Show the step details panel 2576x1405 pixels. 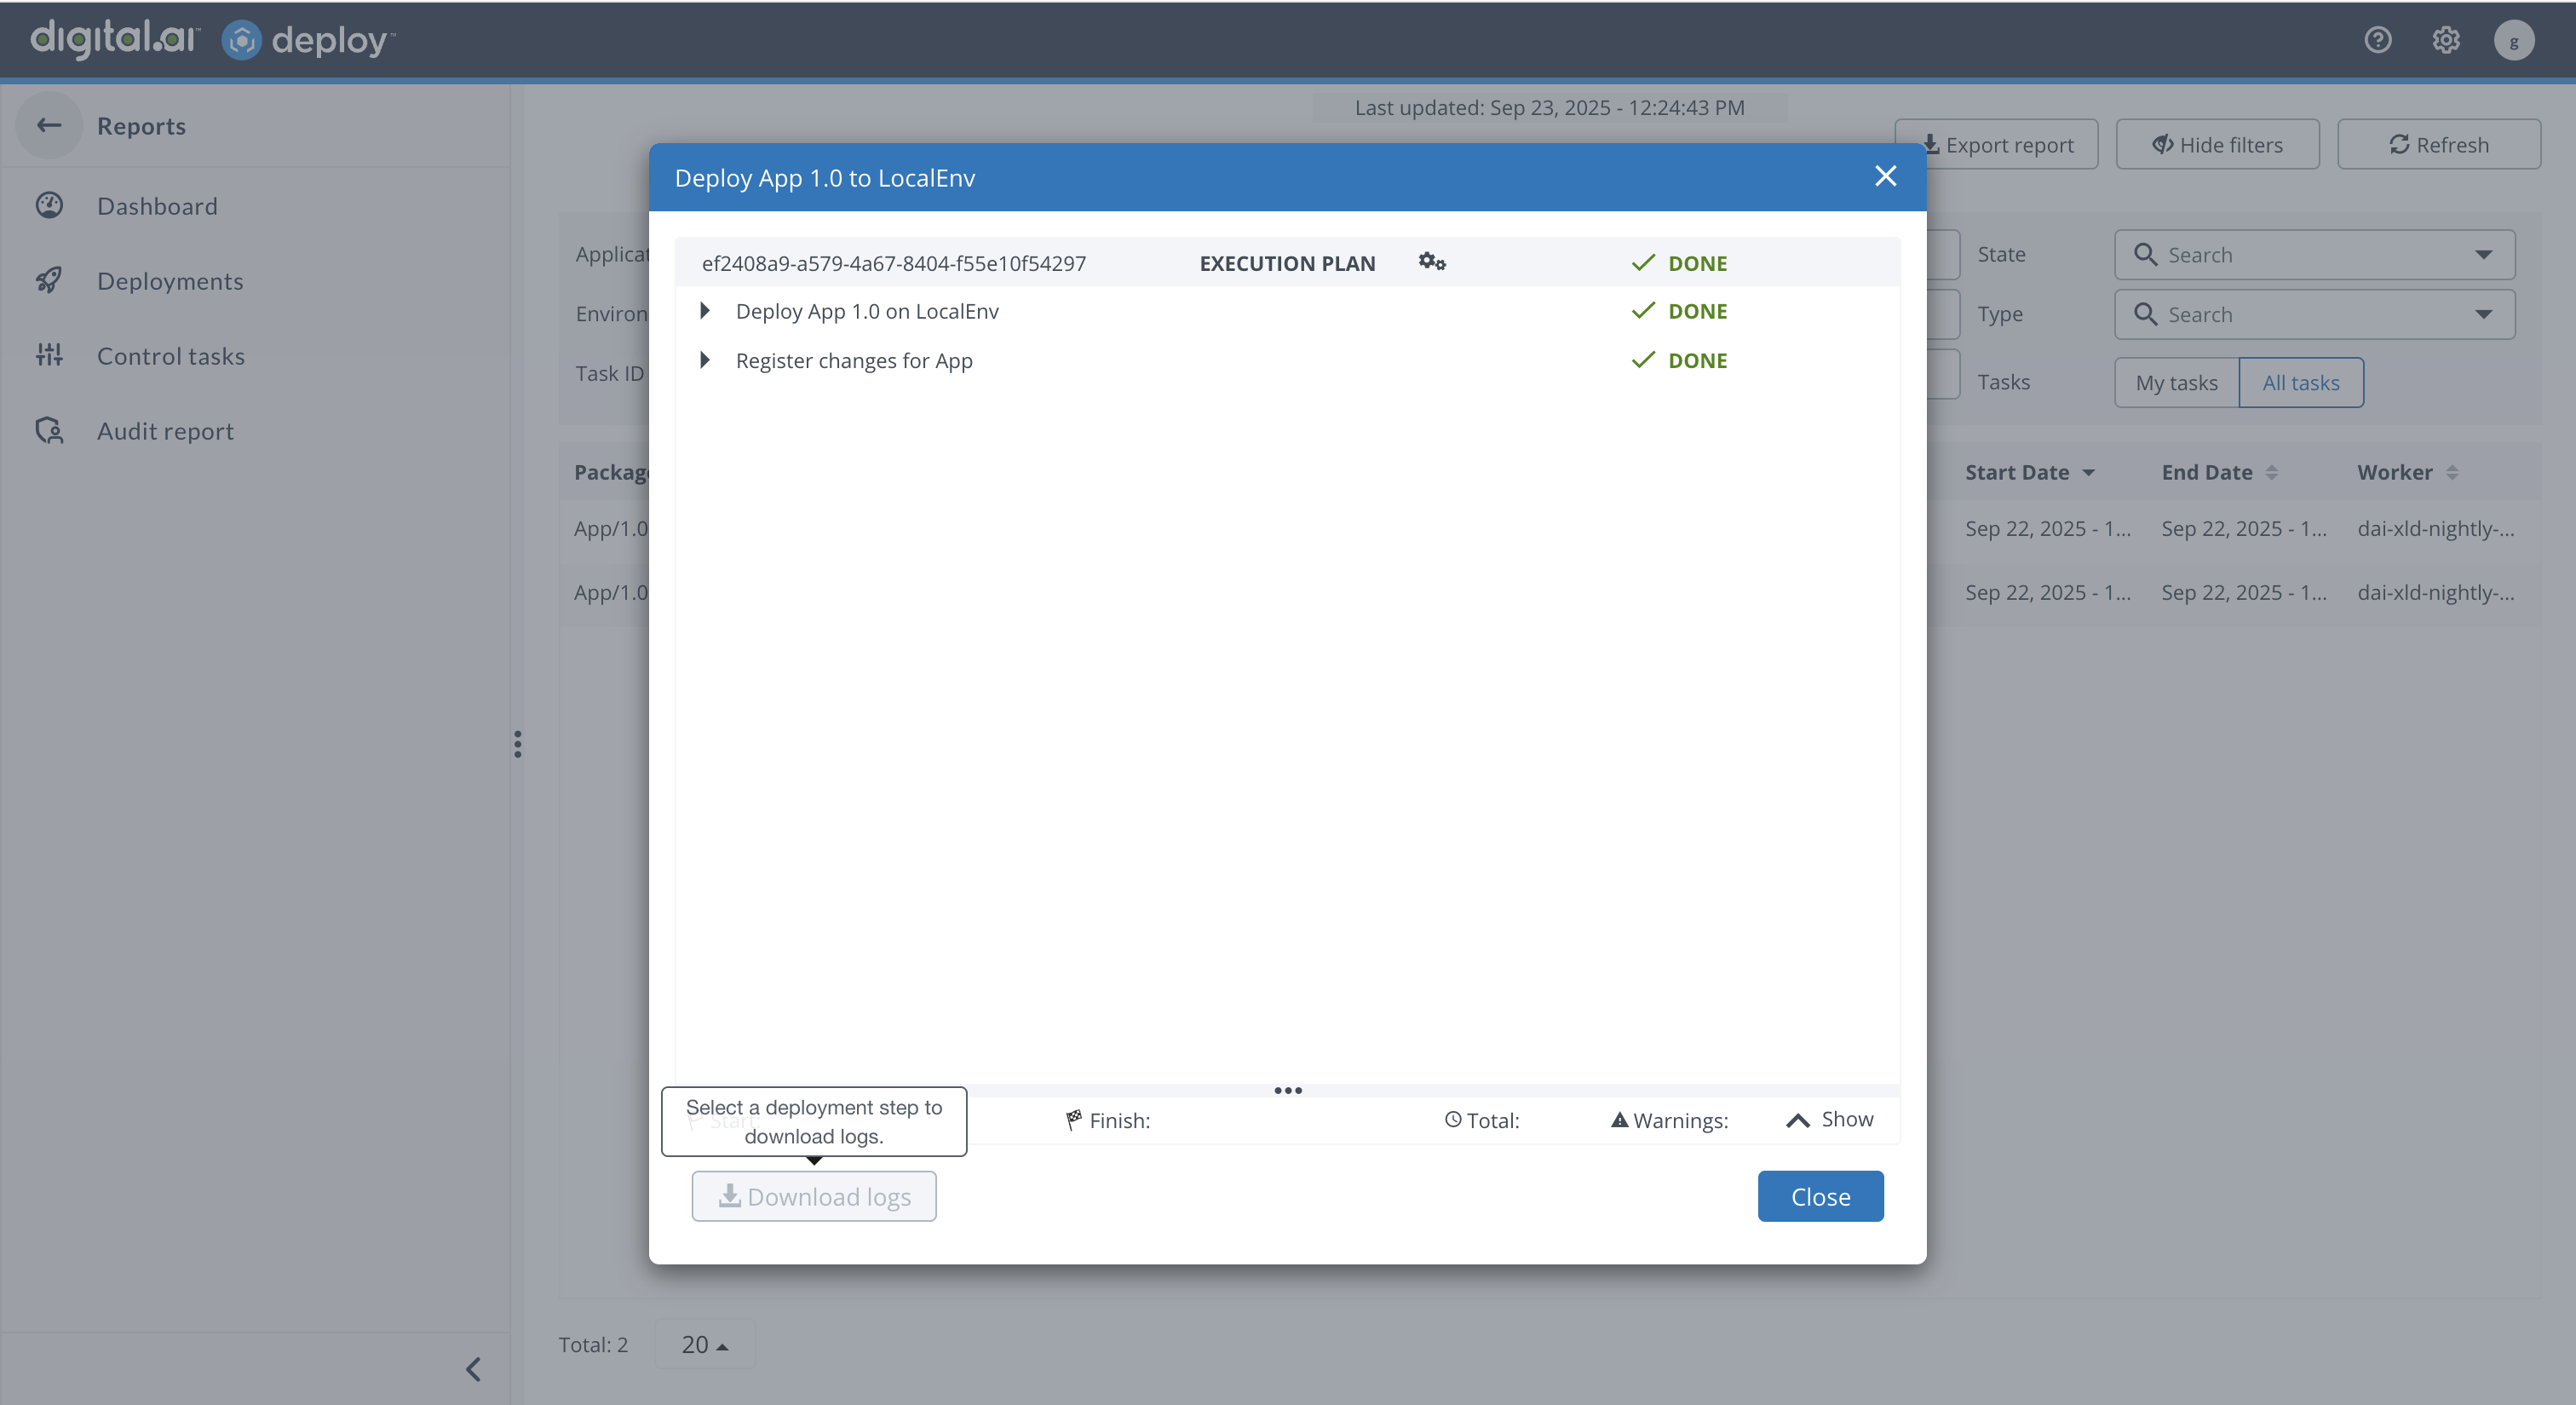click(1829, 1120)
